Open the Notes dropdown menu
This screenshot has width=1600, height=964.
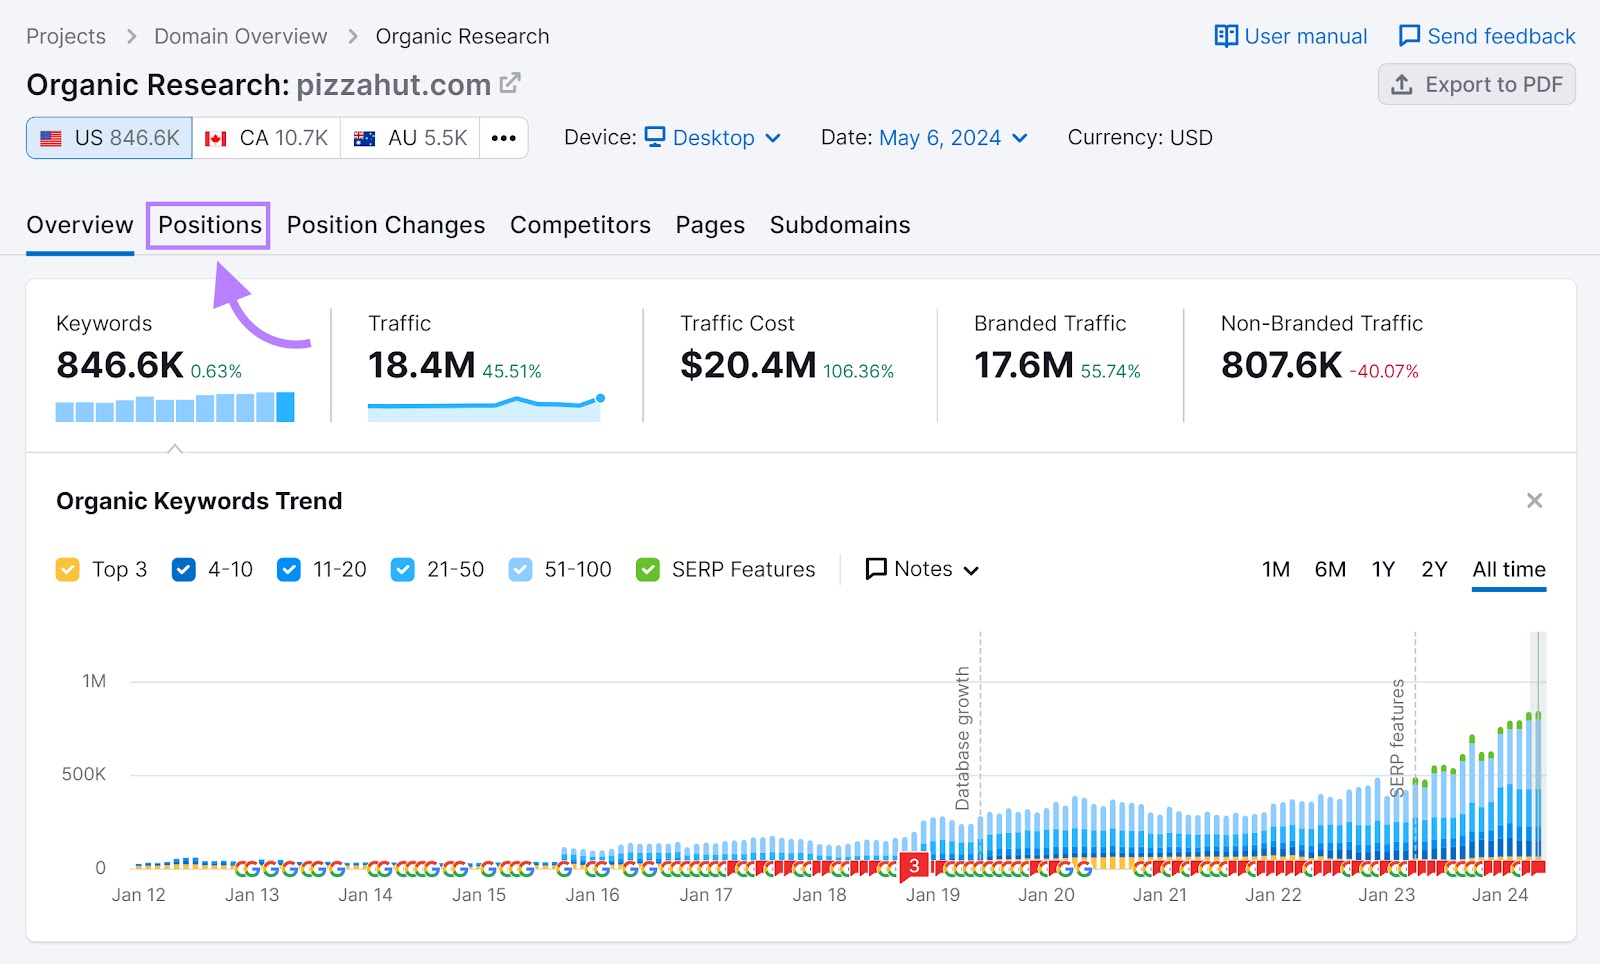pos(921,570)
